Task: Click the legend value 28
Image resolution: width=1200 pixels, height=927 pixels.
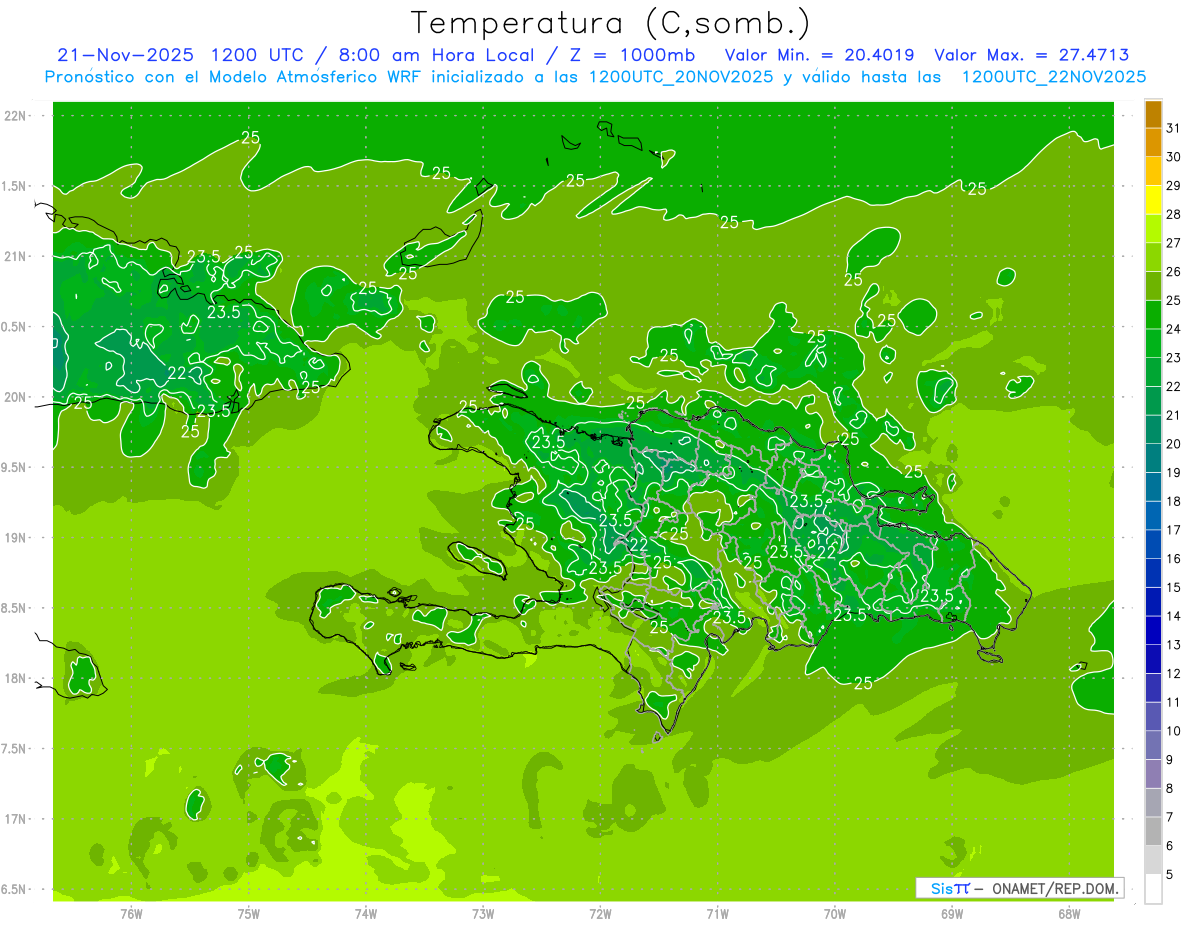Action: pos(1174,214)
